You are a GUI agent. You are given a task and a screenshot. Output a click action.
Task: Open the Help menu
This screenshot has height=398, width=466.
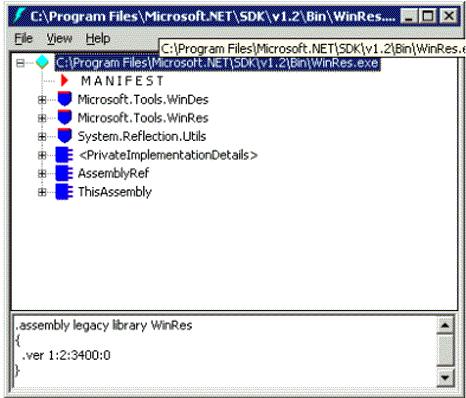click(x=98, y=38)
